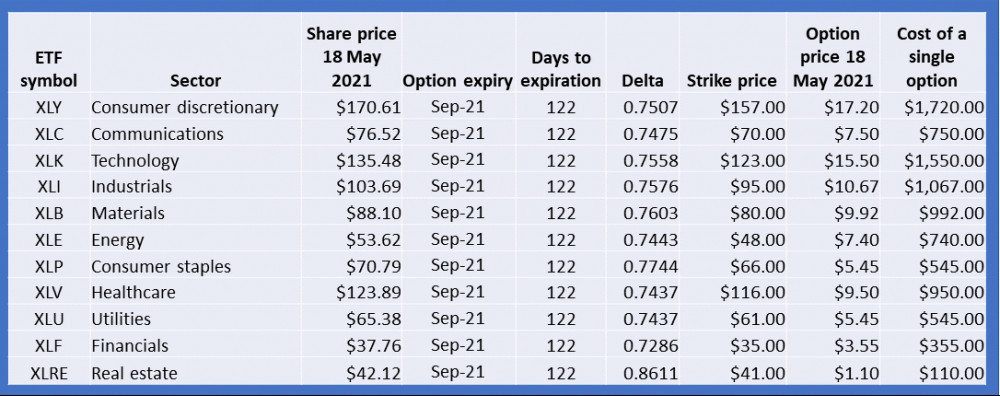This screenshot has height=396, width=1000.
Task: Select XLY option cost $1,720.00
Action: [x=944, y=107]
